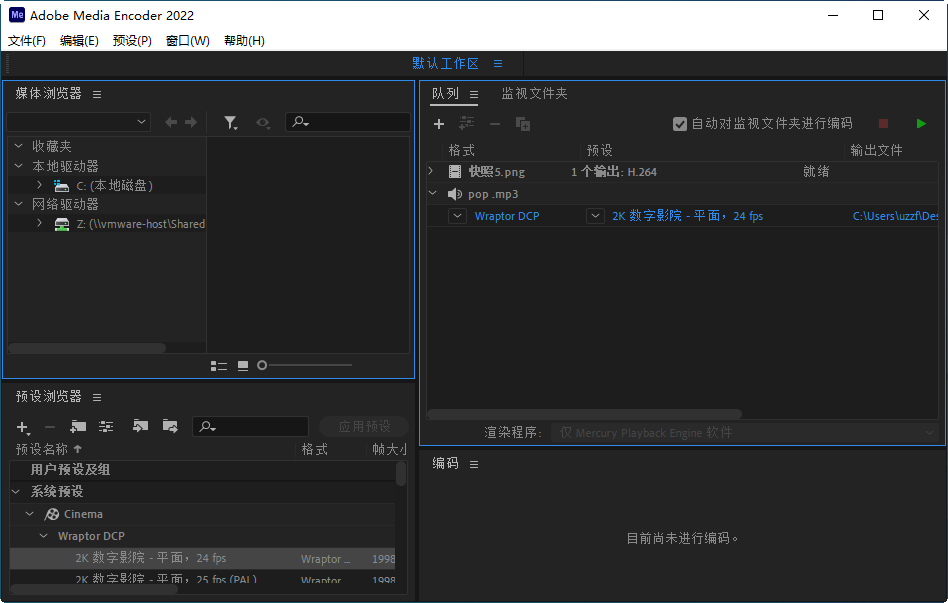Open the media browser filter icon

[x=231, y=122]
